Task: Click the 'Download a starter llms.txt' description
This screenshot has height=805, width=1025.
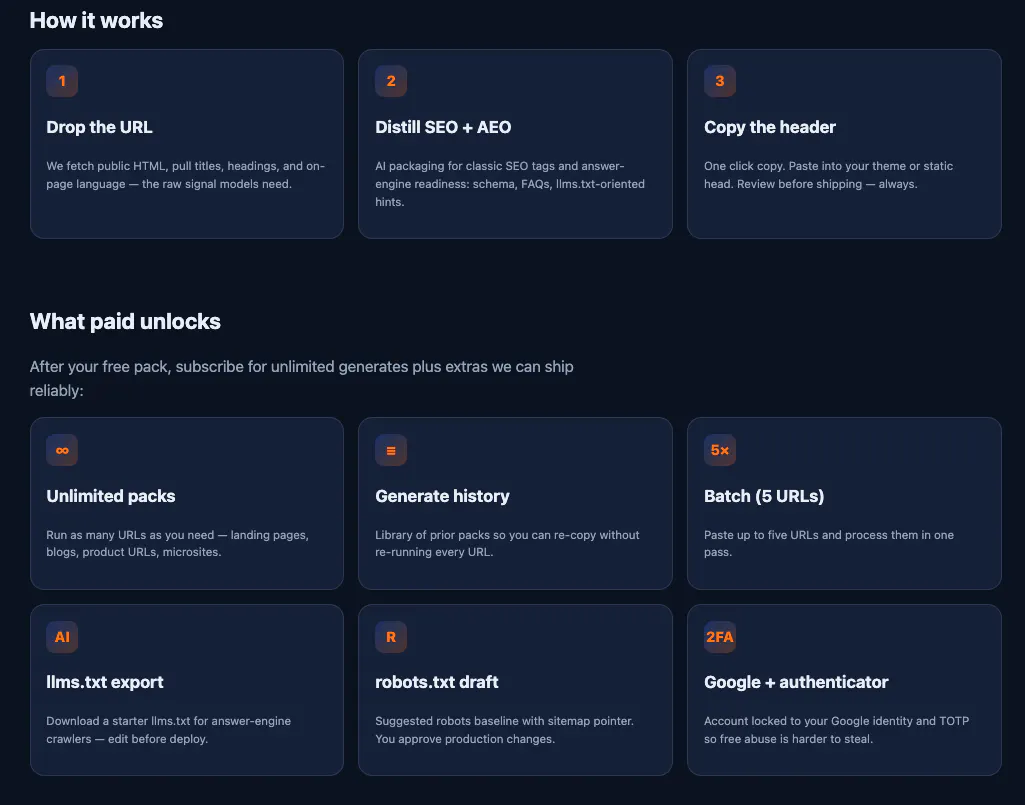Action: 169,730
